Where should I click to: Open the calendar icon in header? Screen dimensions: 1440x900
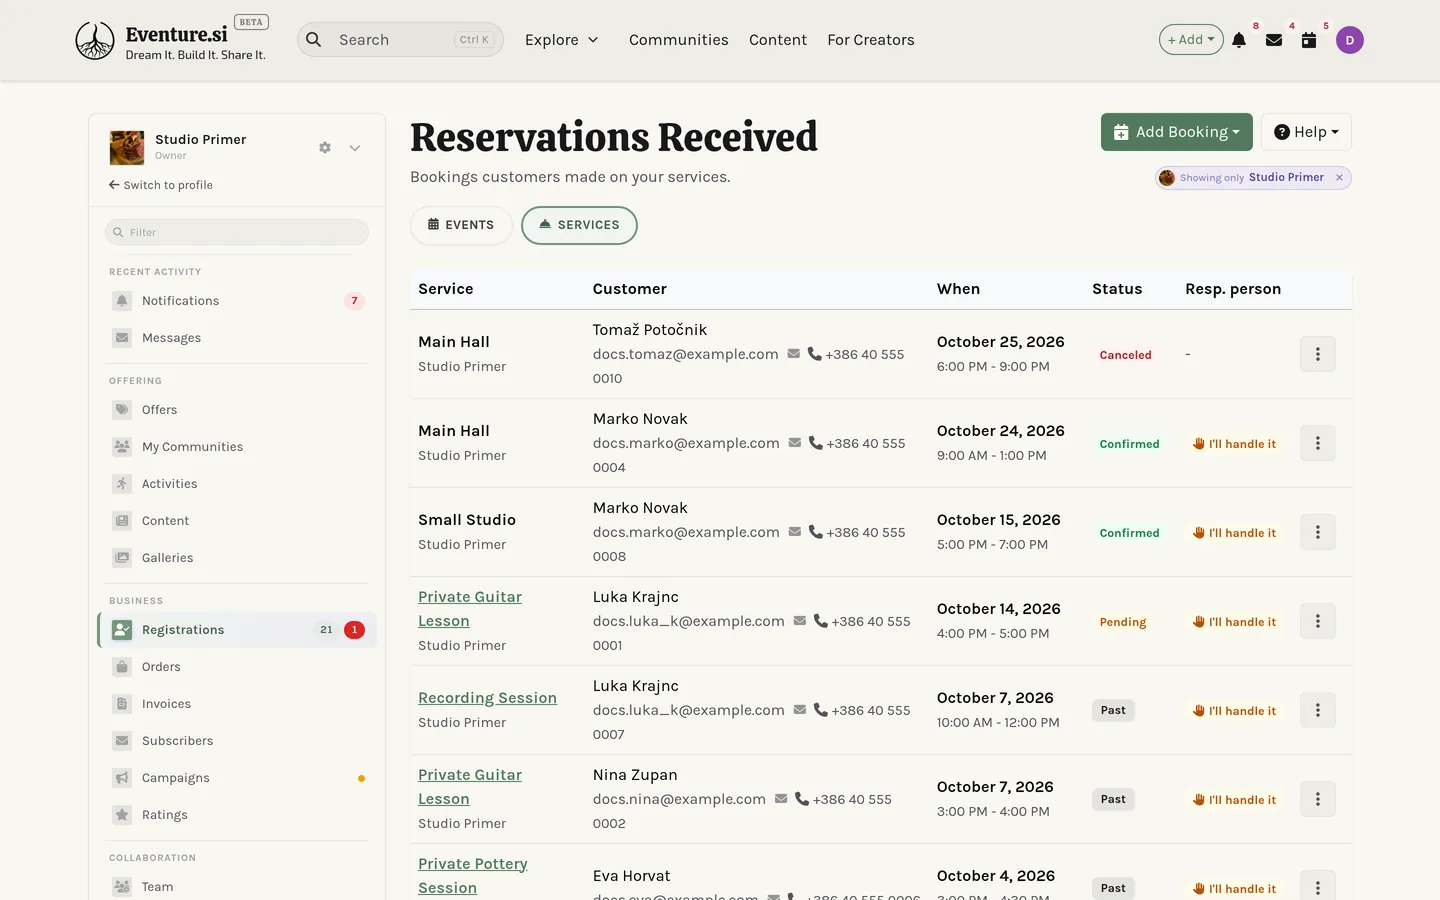(1309, 40)
